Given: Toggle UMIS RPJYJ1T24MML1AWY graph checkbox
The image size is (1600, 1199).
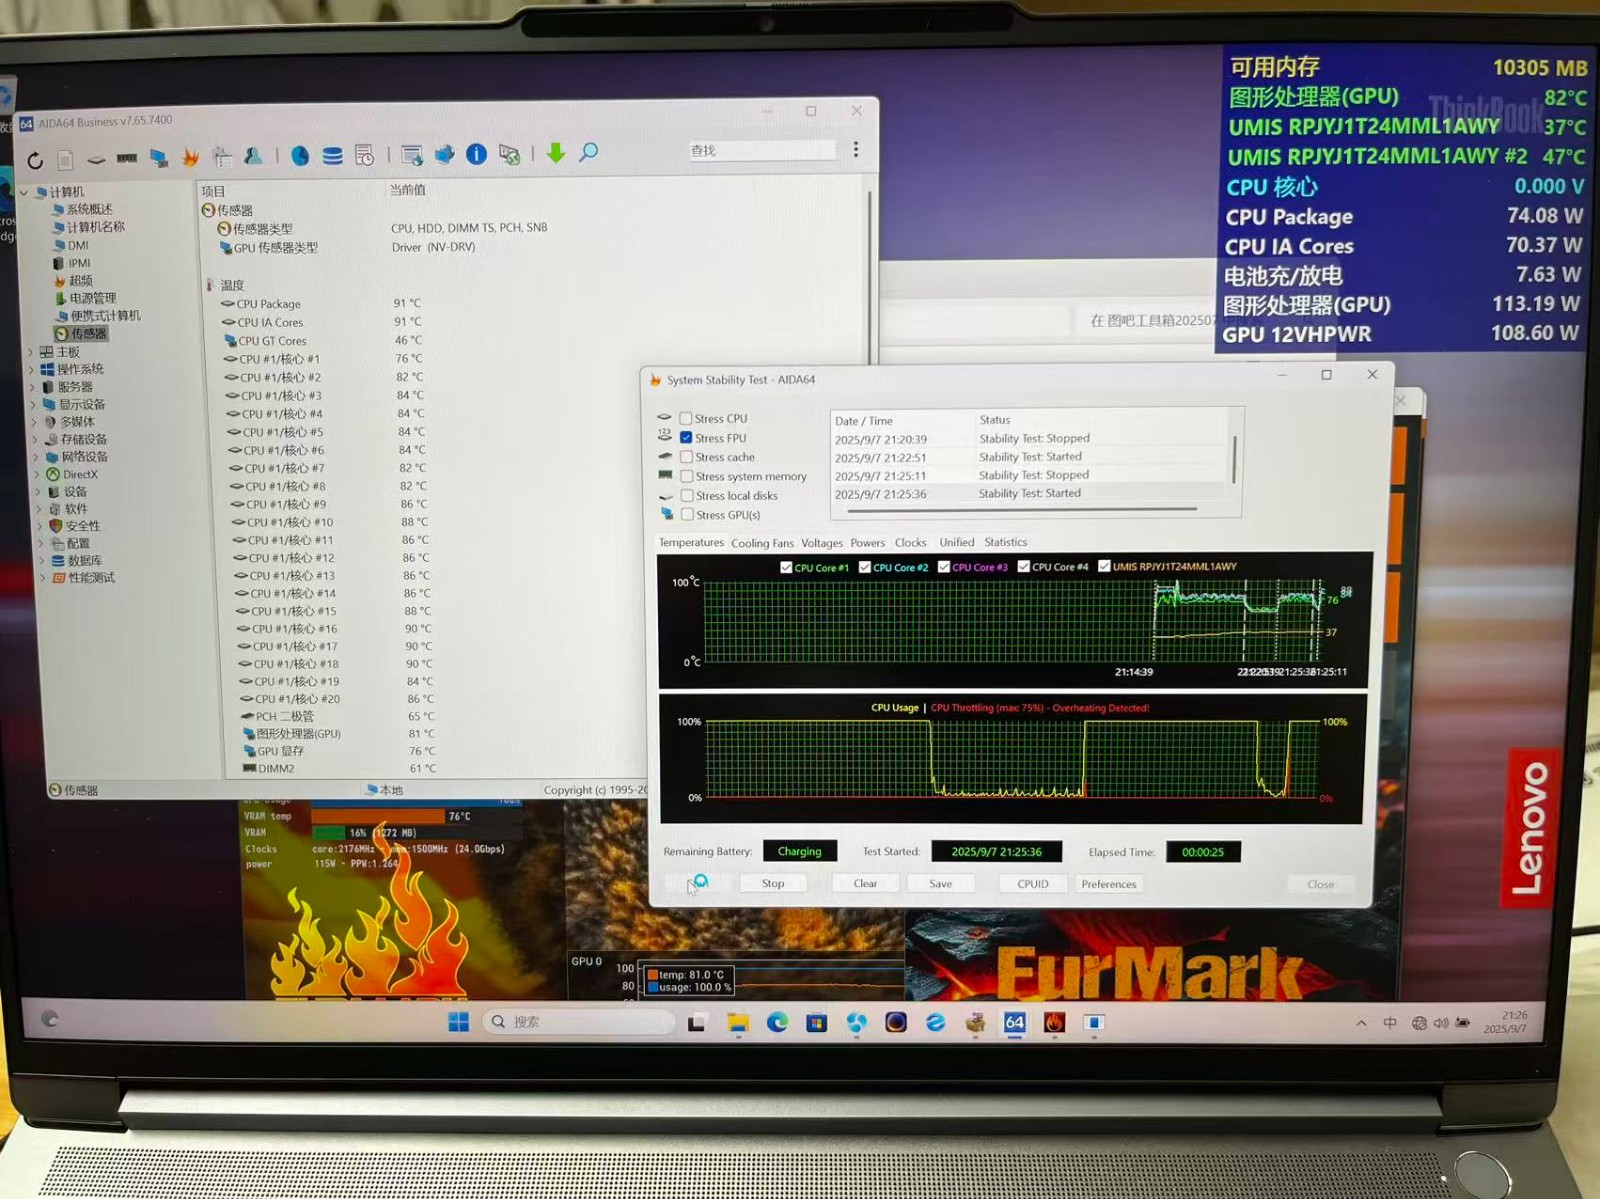Looking at the screenshot, I should coord(1104,566).
